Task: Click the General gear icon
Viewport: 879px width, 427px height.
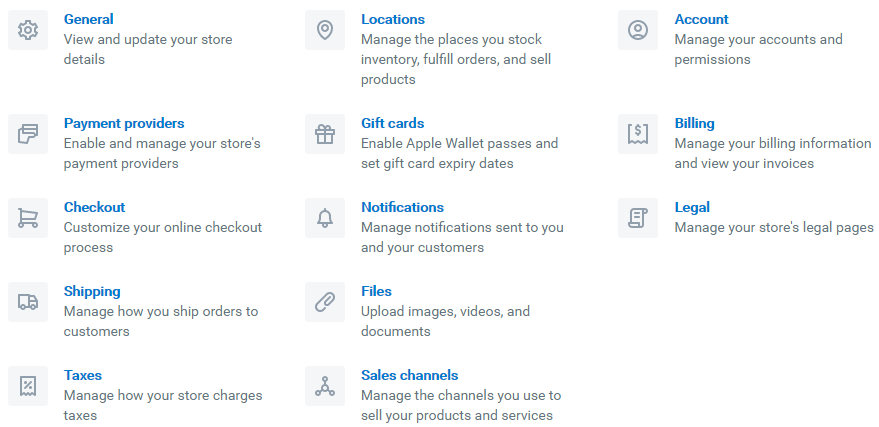Action: tap(28, 30)
